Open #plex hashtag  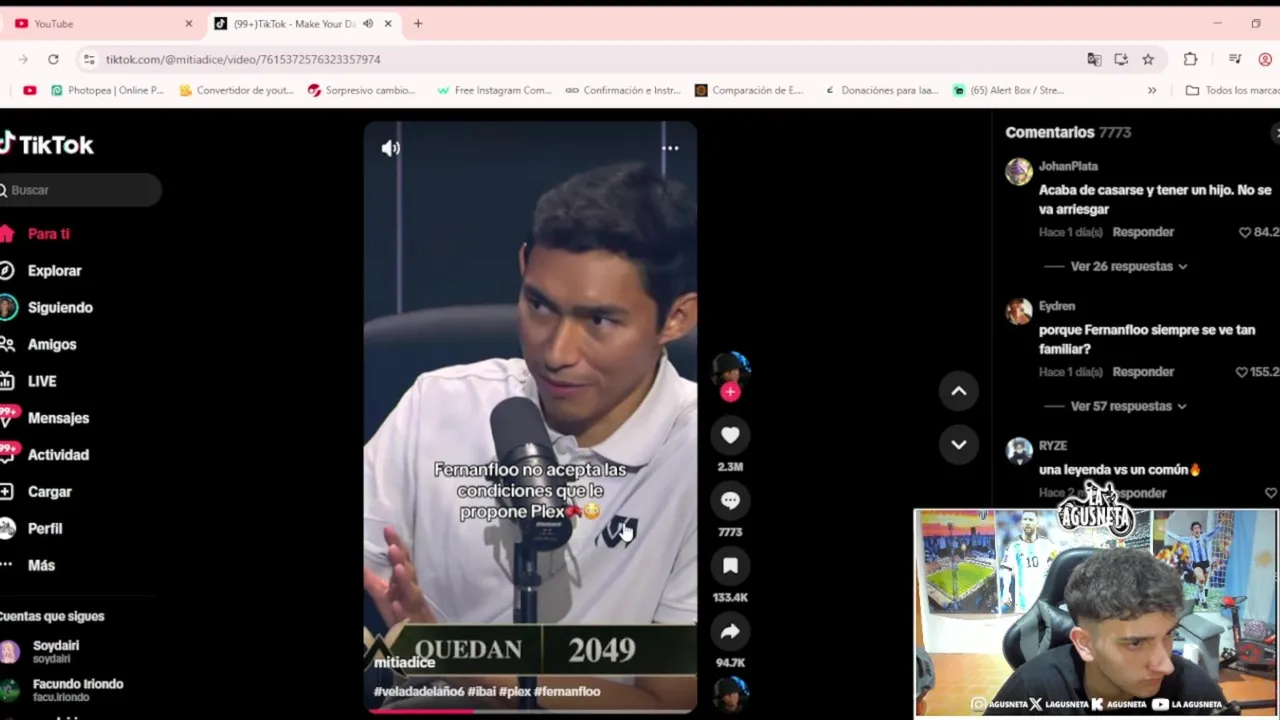coord(514,692)
